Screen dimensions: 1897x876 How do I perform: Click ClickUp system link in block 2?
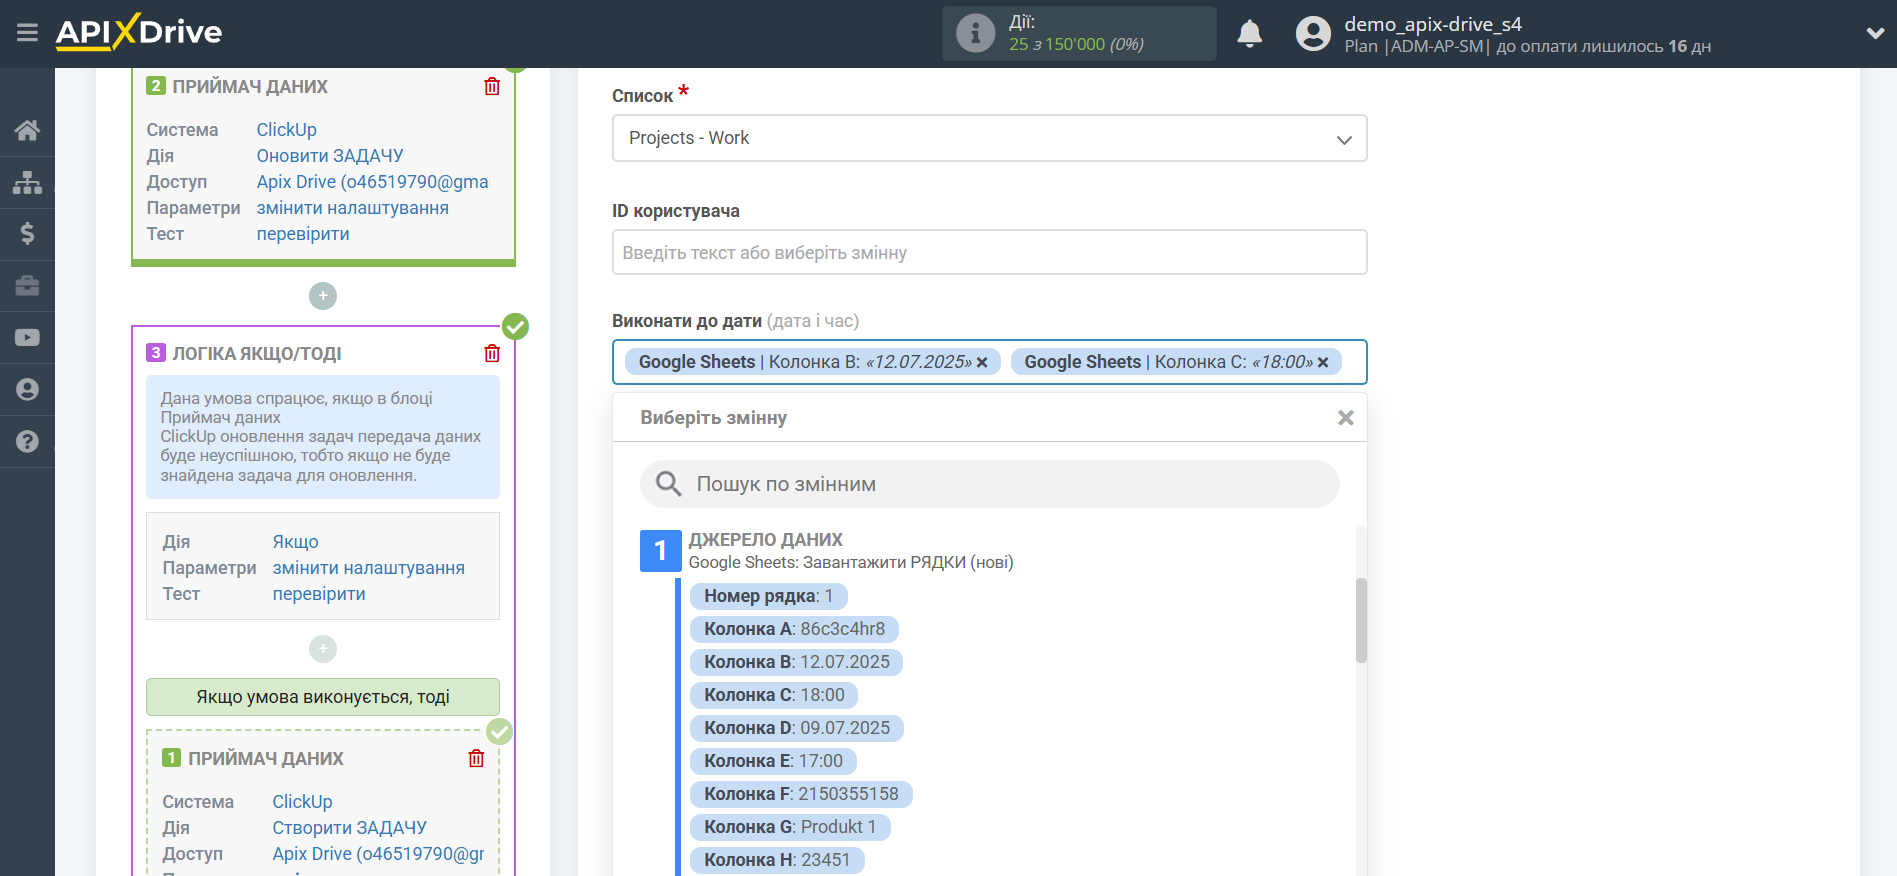pyautogui.click(x=286, y=130)
